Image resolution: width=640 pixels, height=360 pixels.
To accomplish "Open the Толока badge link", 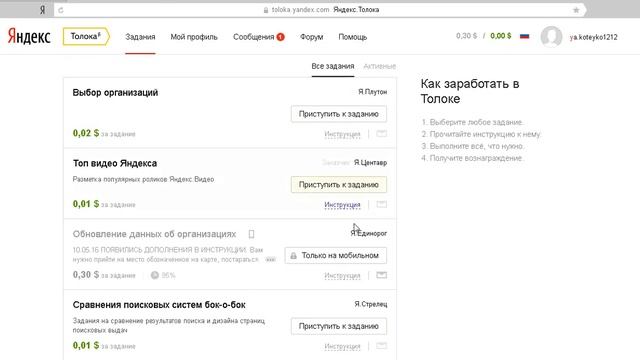I will click(86, 36).
